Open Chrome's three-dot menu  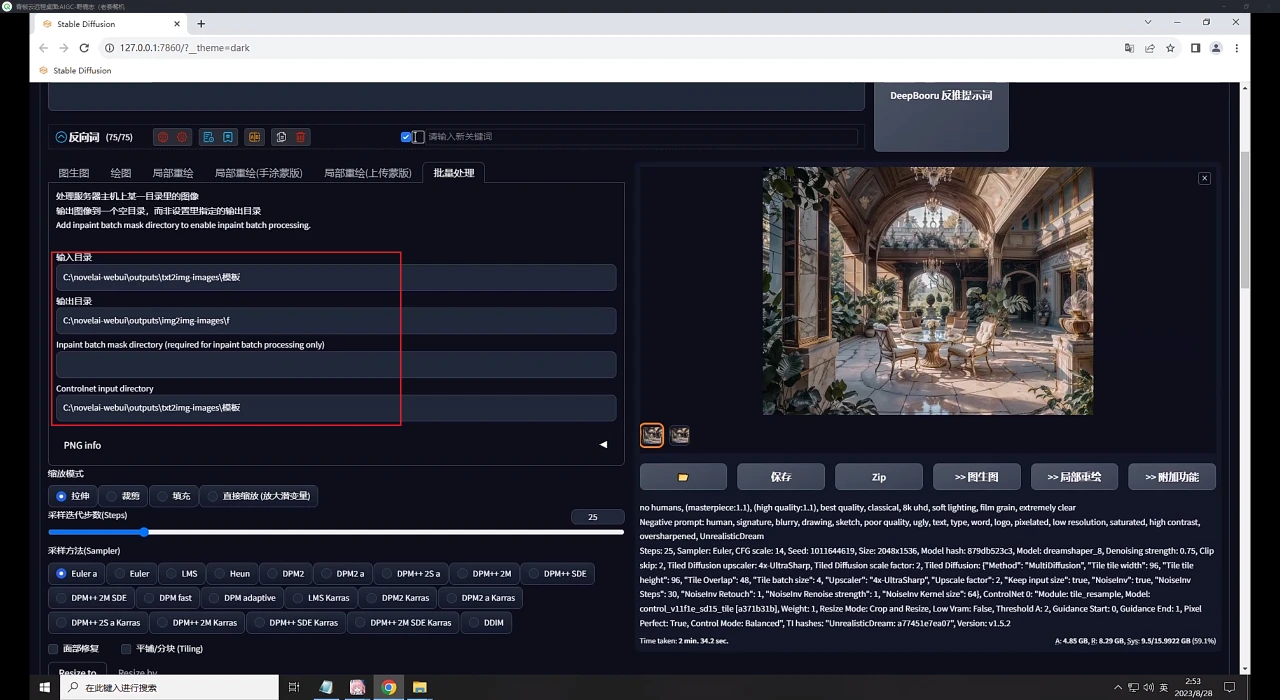pyautogui.click(x=1237, y=48)
